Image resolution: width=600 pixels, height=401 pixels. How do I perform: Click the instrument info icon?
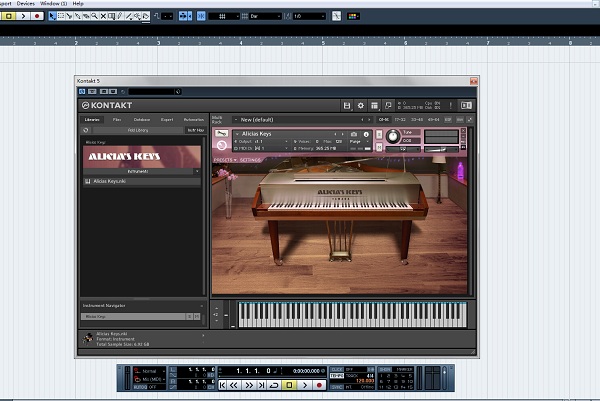[x=366, y=134]
